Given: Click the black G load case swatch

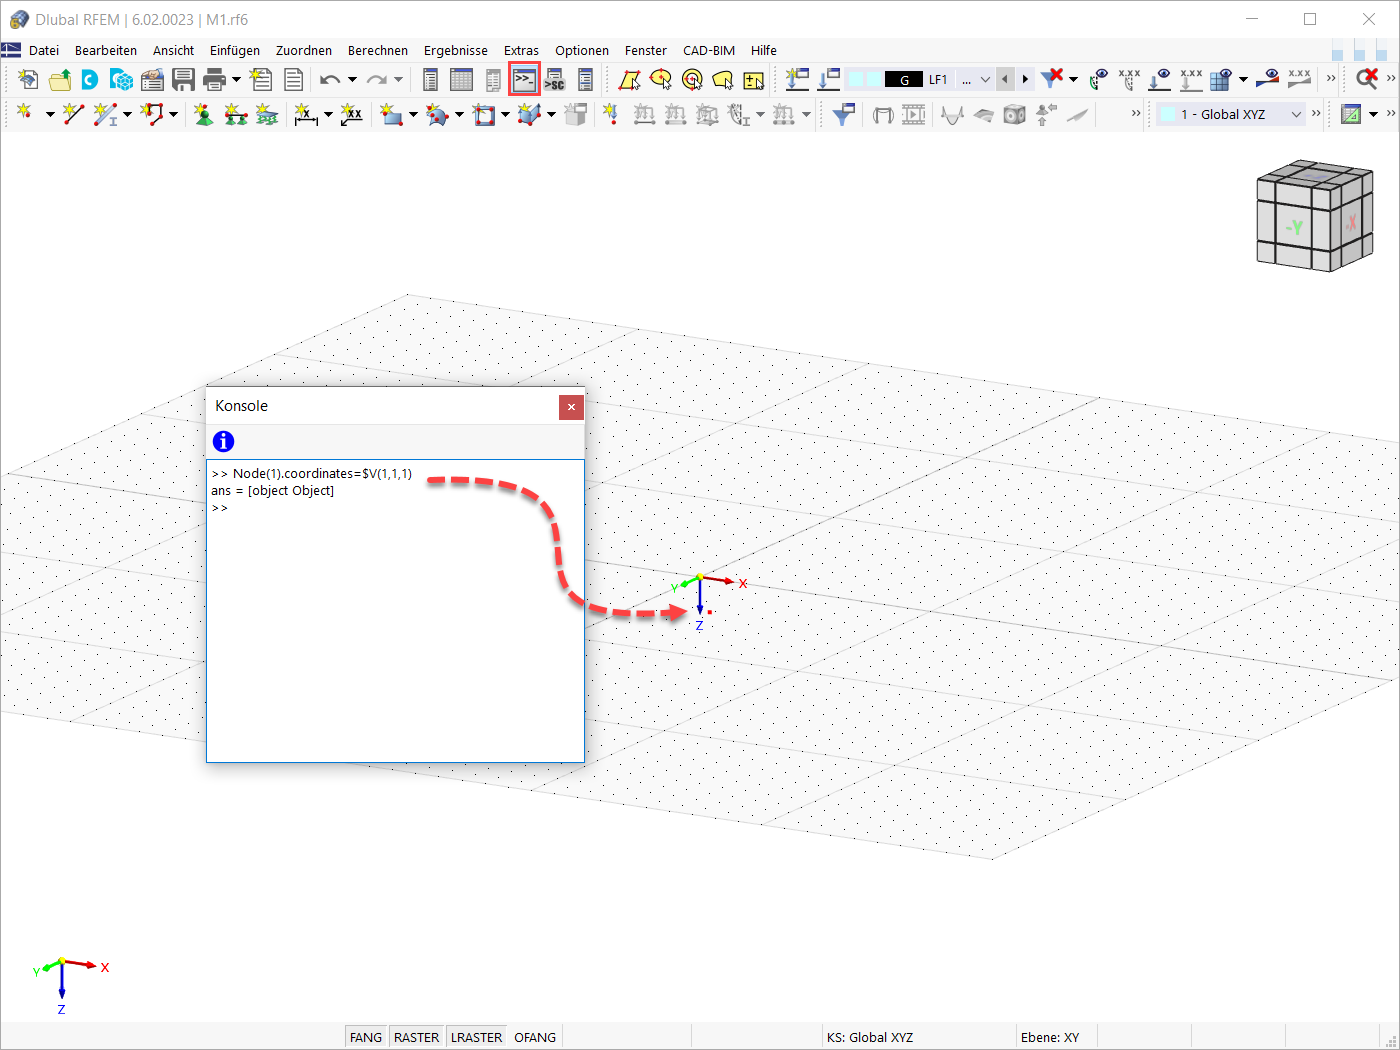Looking at the screenshot, I should [x=904, y=79].
